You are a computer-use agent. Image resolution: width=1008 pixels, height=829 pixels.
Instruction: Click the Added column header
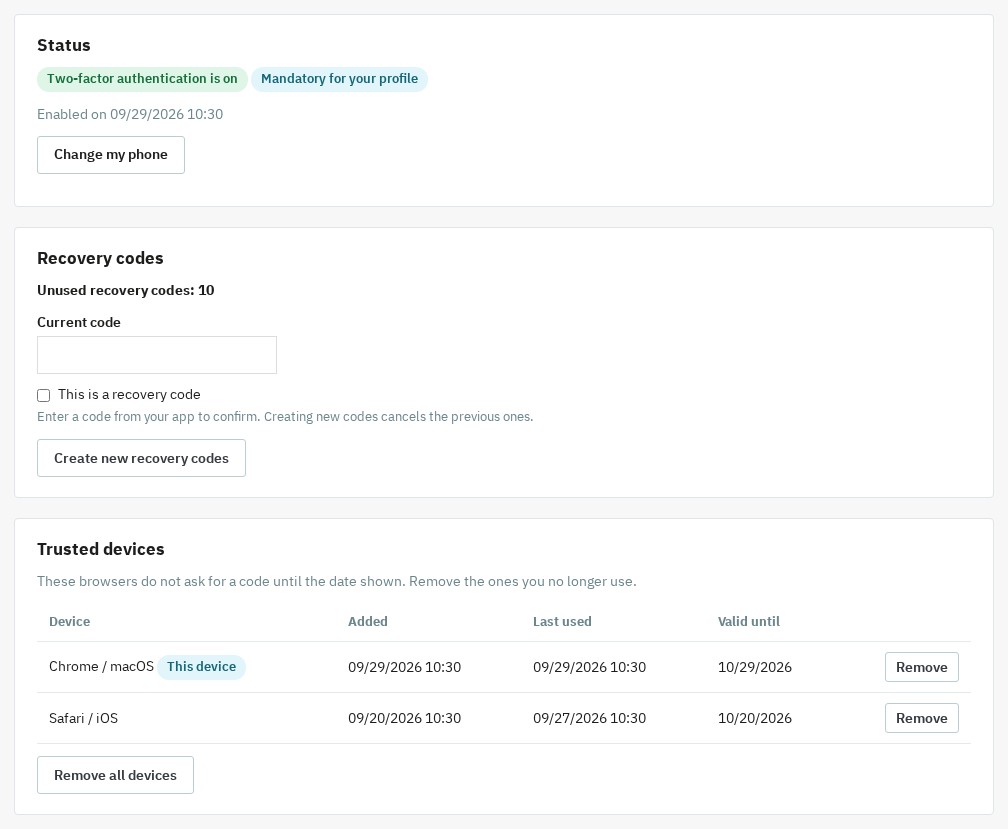click(x=368, y=621)
